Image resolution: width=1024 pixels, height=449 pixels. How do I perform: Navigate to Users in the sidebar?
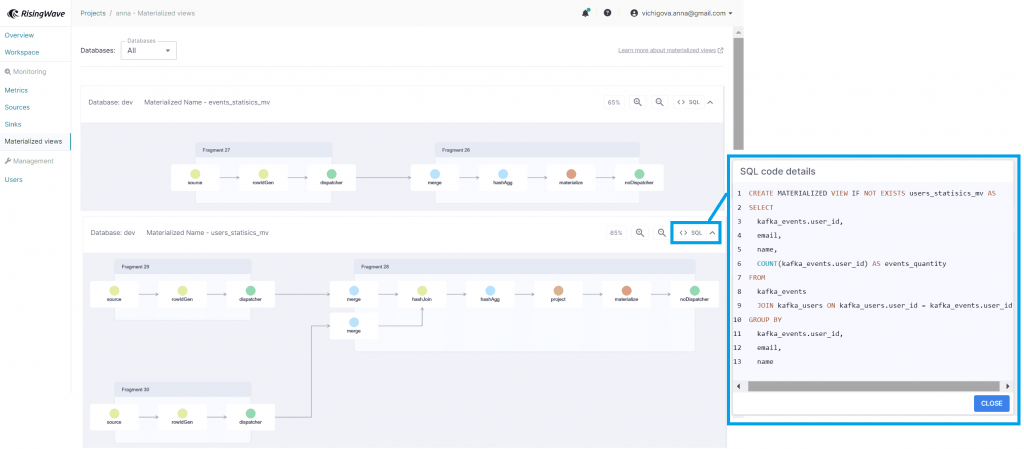(13, 179)
